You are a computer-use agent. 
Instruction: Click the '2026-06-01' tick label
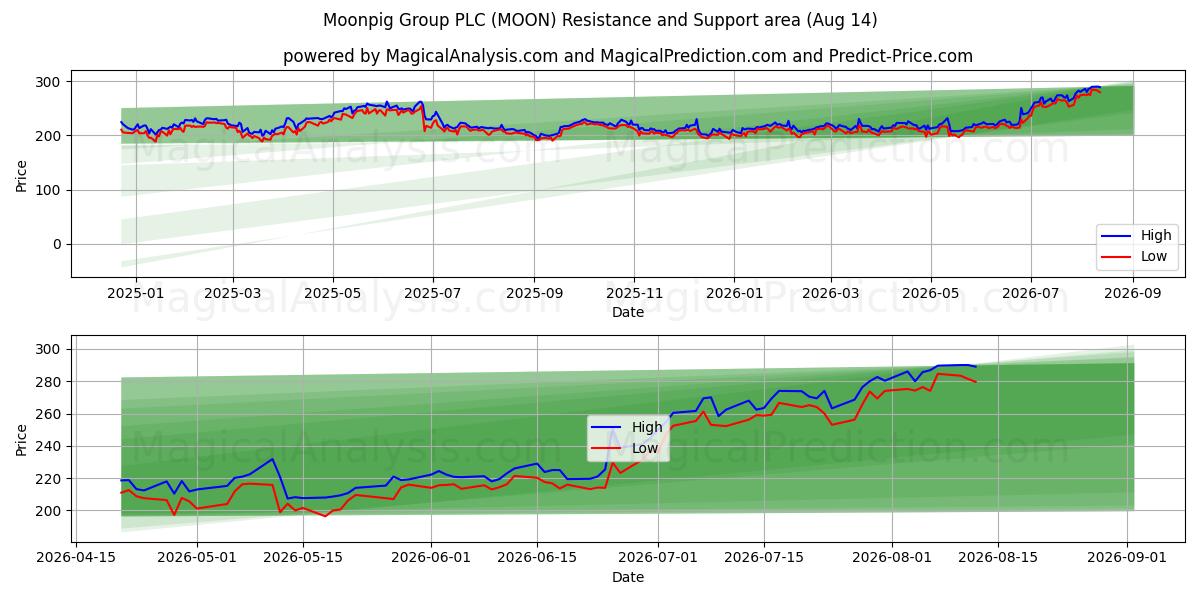[x=431, y=558]
